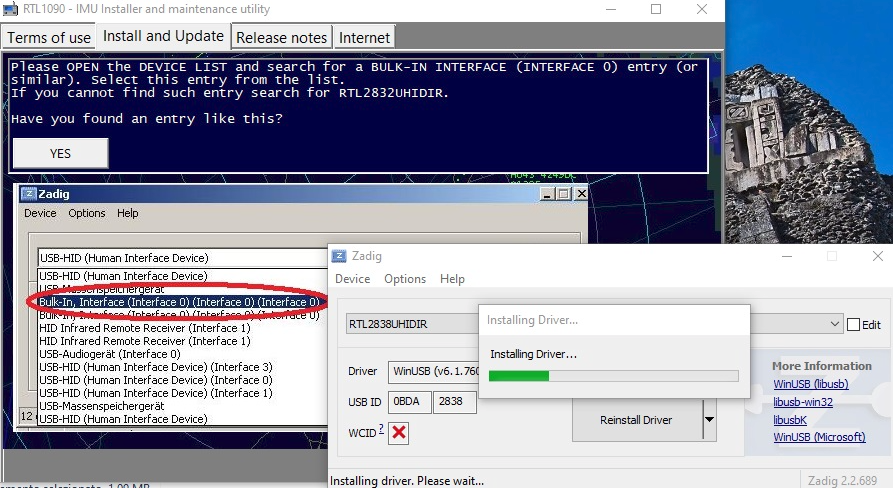Open the libusb-win32 link
Image resolution: width=893 pixels, height=488 pixels.
pyautogui.click(x=802, y=402)
